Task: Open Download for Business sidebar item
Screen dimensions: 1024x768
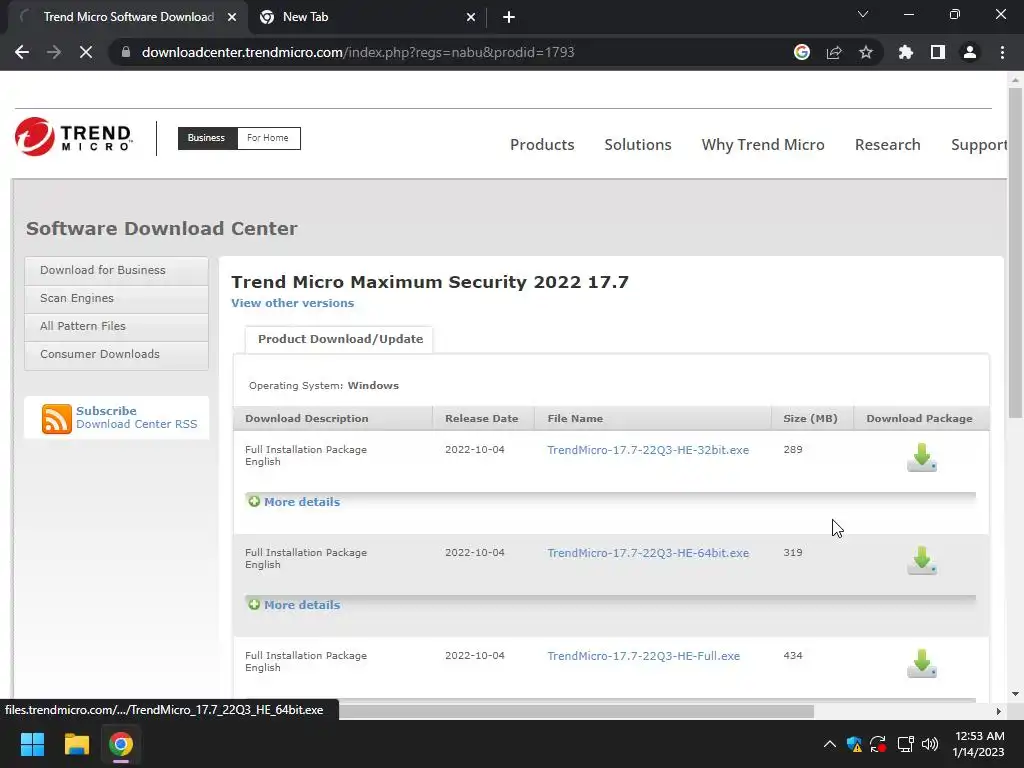Action: (x=116, y=270)
